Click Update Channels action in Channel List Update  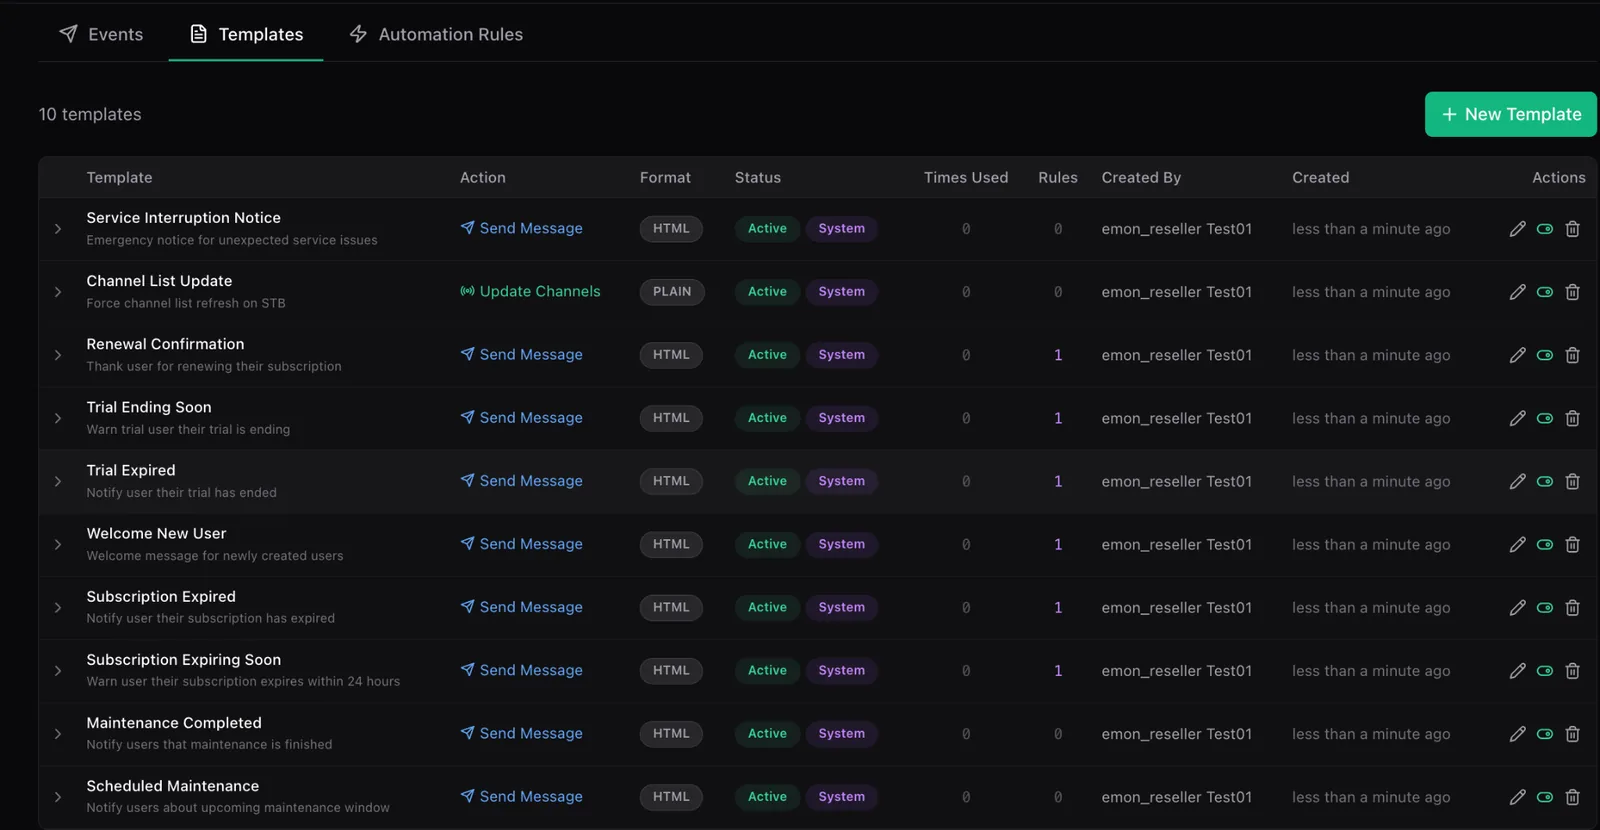tap(530, 292)
